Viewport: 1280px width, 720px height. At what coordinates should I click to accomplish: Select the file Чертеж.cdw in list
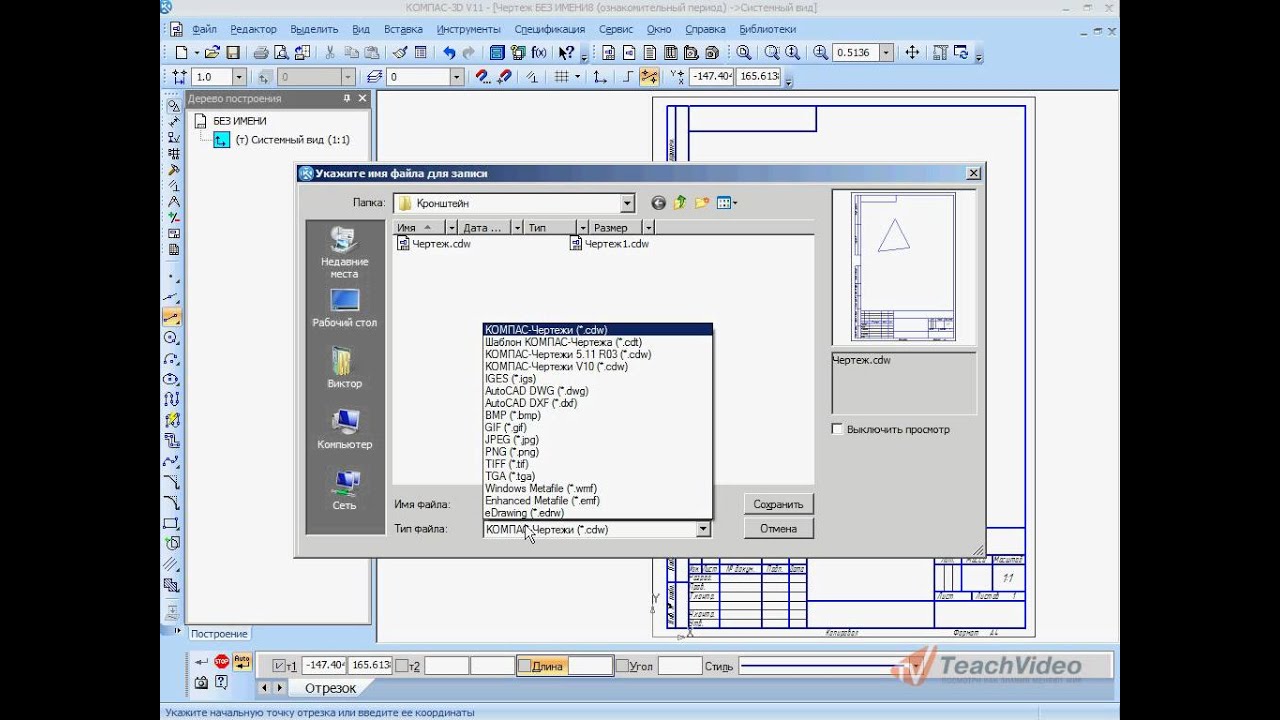434,243
